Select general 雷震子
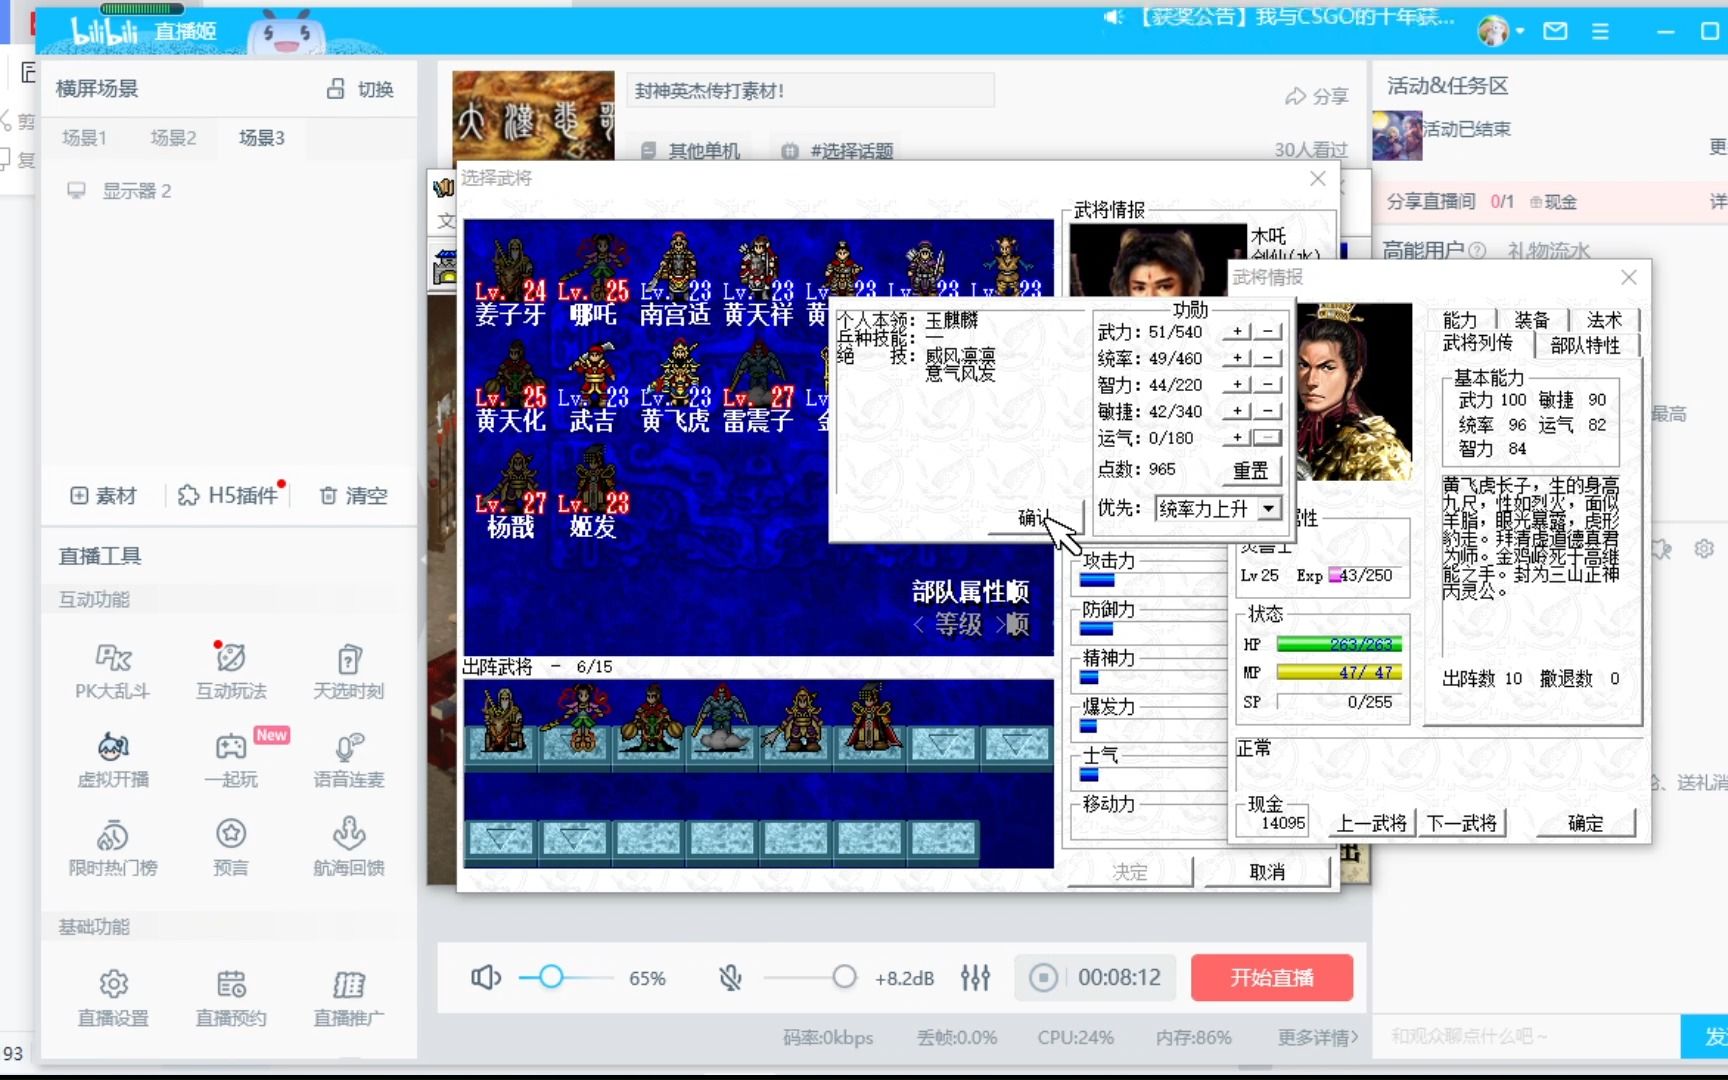The image size is (1728, 1080). [758, 387]
